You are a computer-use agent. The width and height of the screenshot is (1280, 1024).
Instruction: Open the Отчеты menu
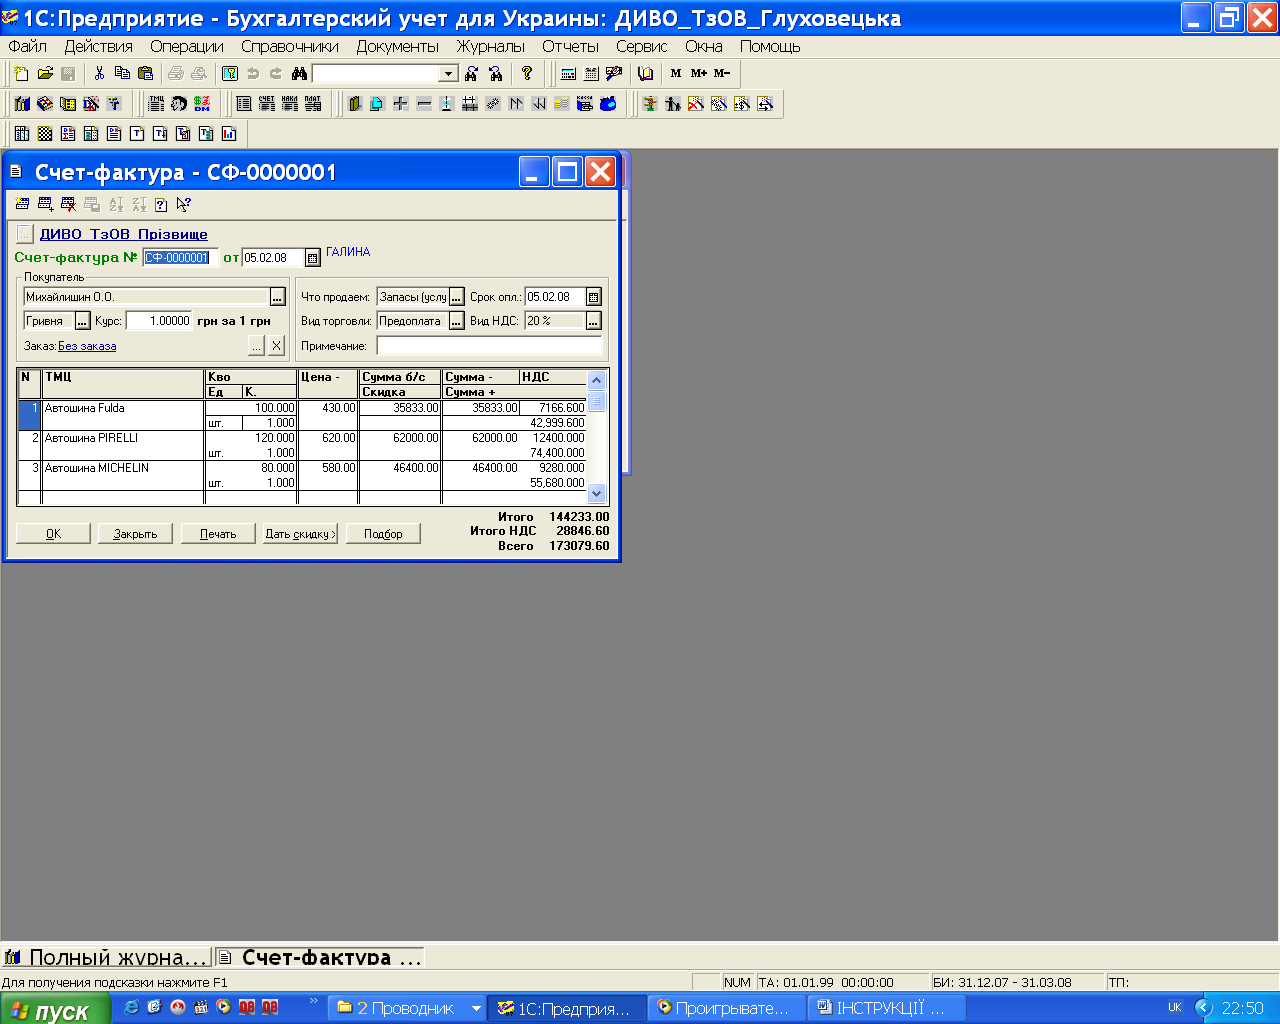570,46
